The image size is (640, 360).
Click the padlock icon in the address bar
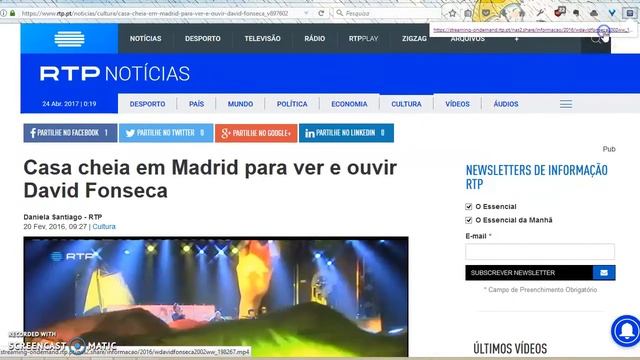(12, 13)
